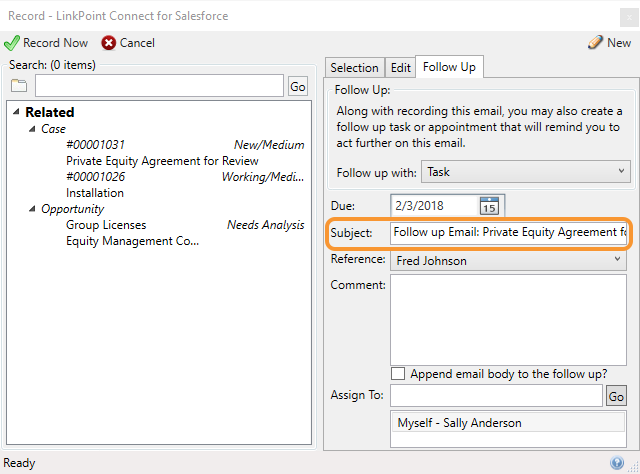
Task: Click inside the Comment text area
Action: [x=509, y=317]
